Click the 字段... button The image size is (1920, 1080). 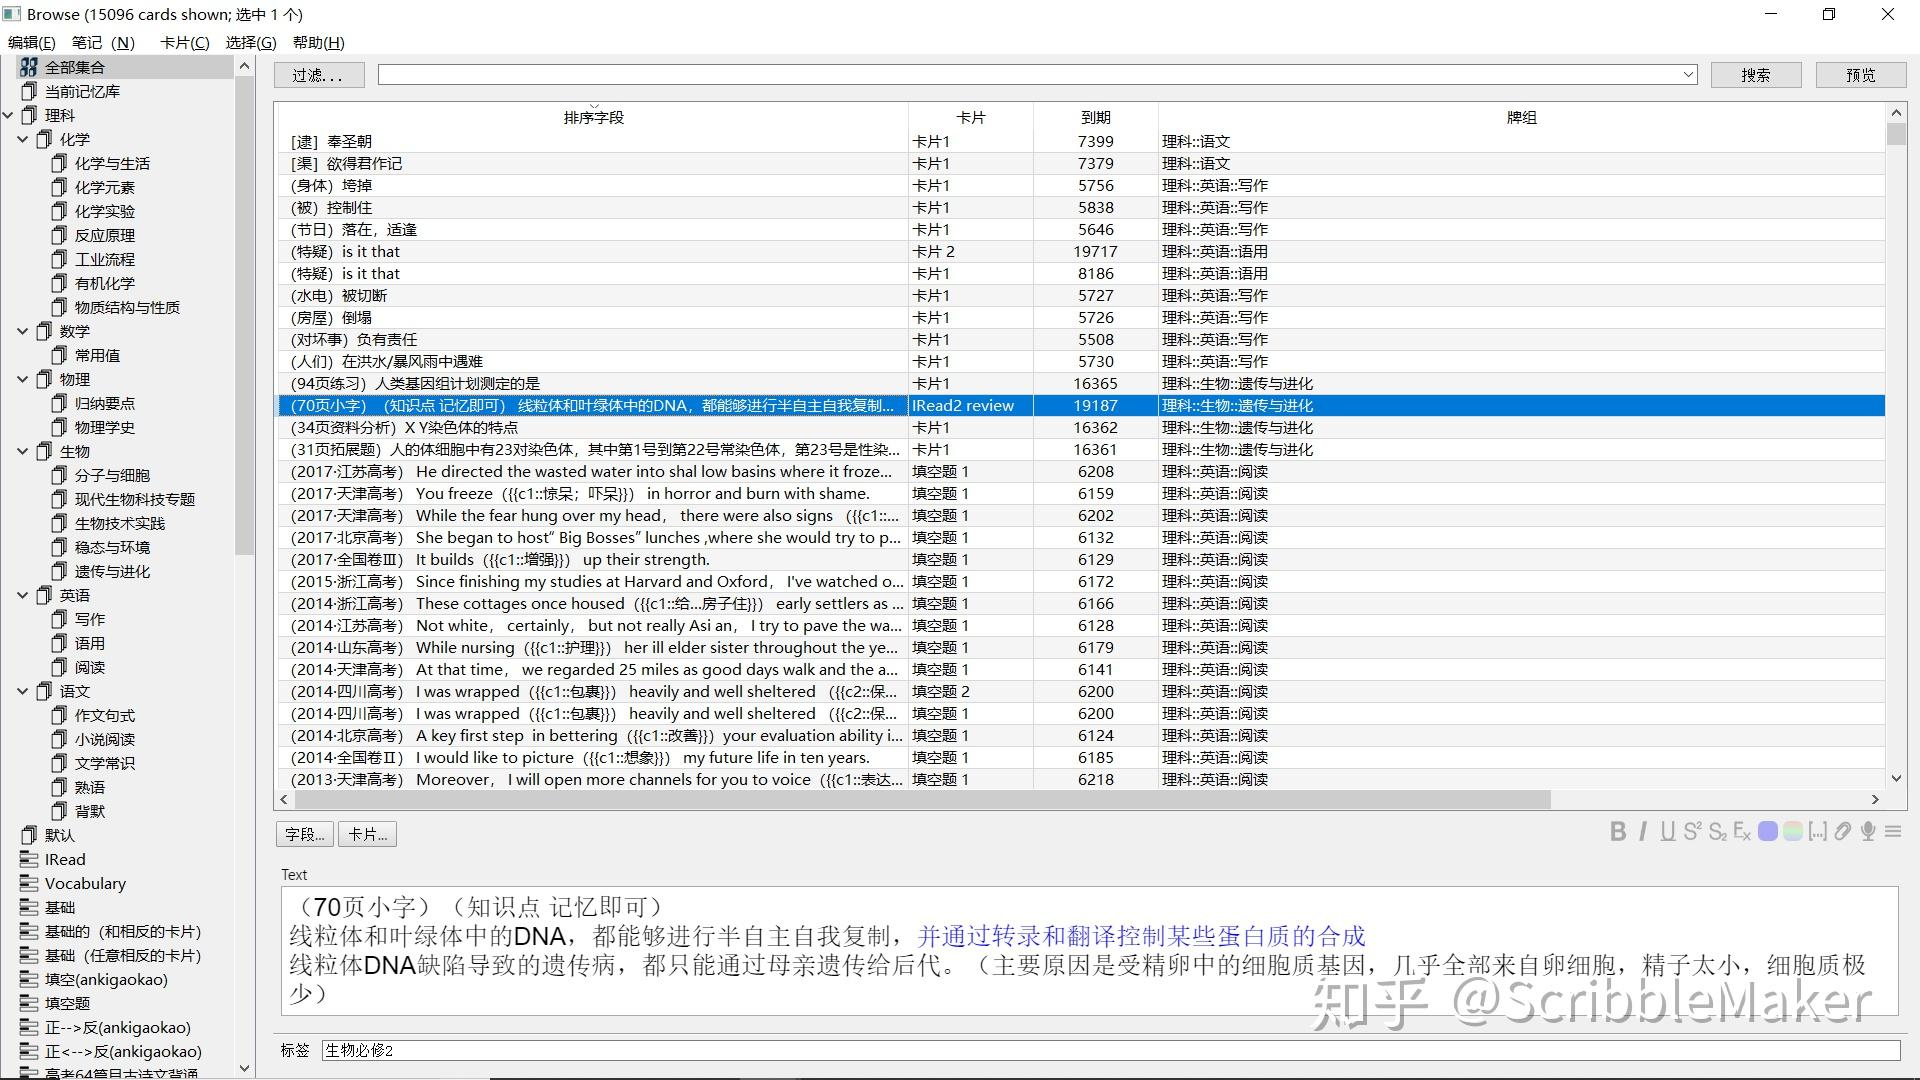click(x=305, y=834)
